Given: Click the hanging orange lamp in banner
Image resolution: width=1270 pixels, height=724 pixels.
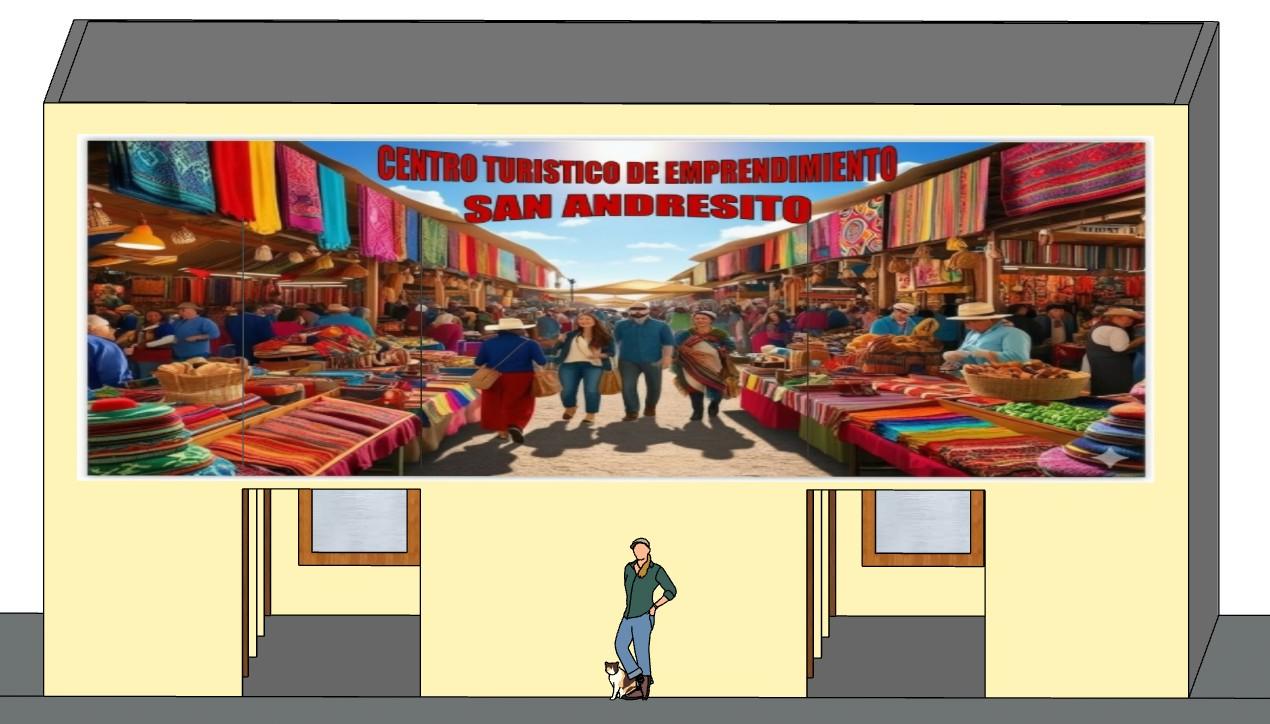Looking at the screenshot, I should [x=140, y=237].
